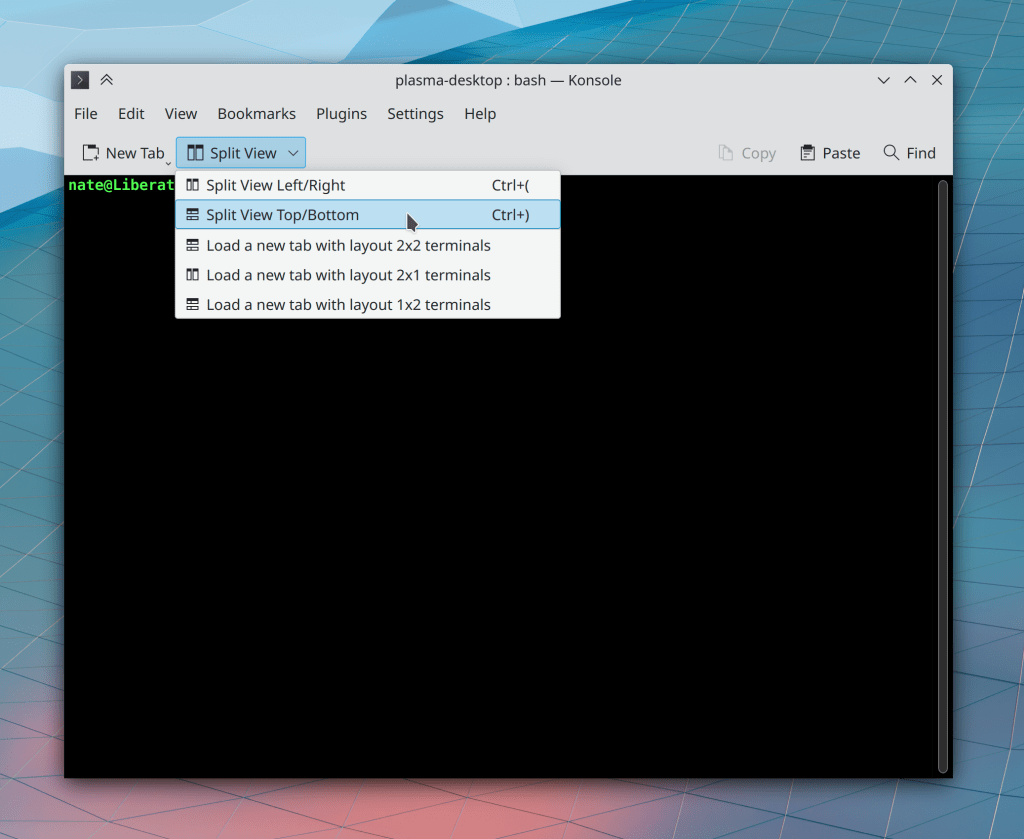The height and width of the screenshot is (839, 1024).
Task: Click the terminal vertical scrollbar
Action: coord(942,475)
